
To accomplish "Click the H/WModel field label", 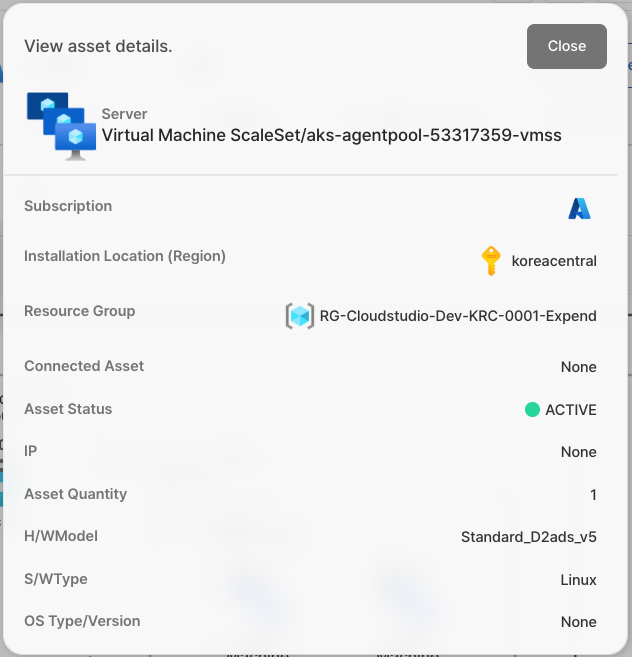I will (61, 536).
